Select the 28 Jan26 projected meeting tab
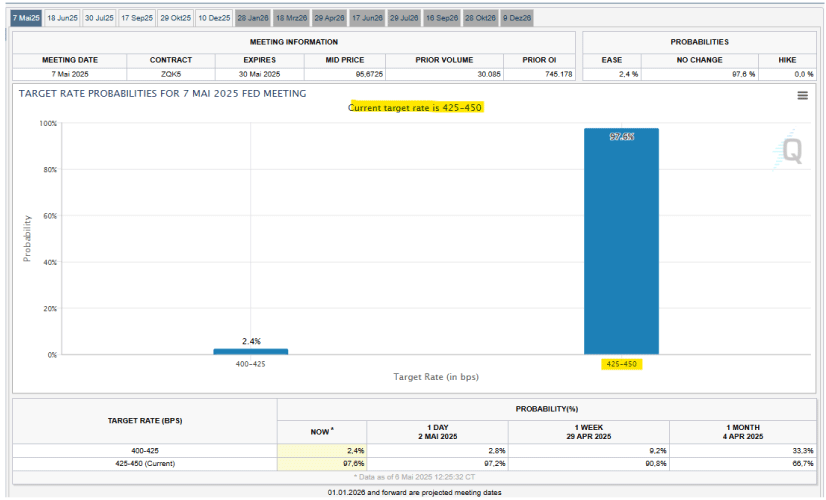826x500 pixels. tap(252, 18)
